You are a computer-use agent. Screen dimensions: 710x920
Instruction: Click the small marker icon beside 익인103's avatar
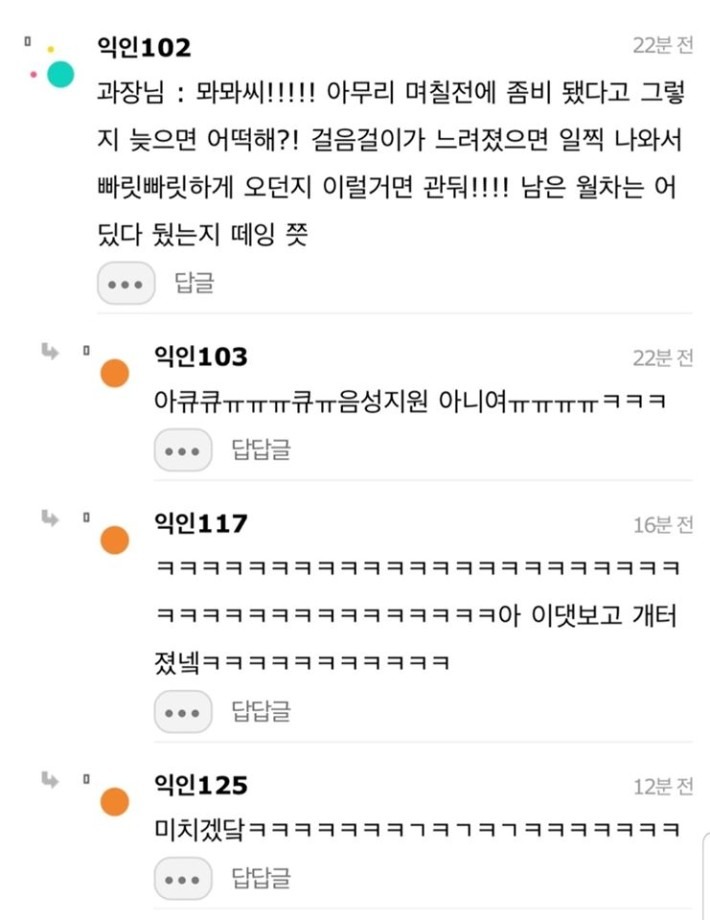pyautogui.click(x=86, y=351)
